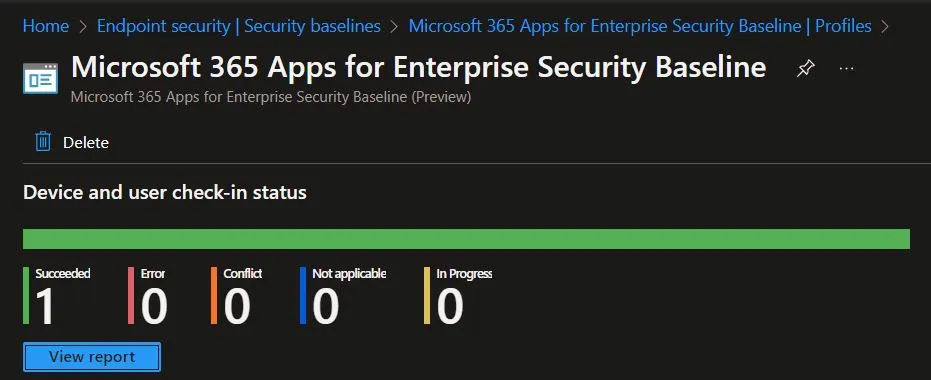Click the security baseline profile icon

[x=40, y=78]
